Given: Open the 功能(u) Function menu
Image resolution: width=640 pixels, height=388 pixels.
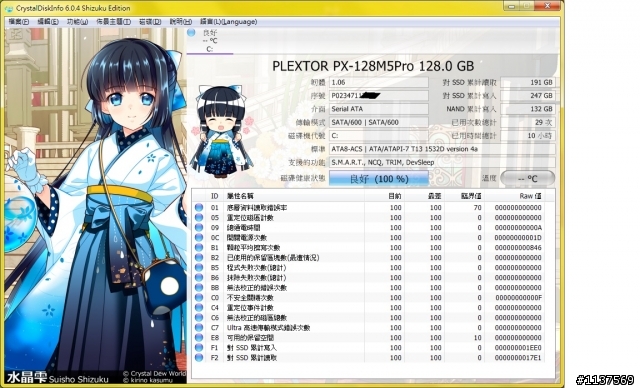Looking at the screenshot, I should [77, 22].
